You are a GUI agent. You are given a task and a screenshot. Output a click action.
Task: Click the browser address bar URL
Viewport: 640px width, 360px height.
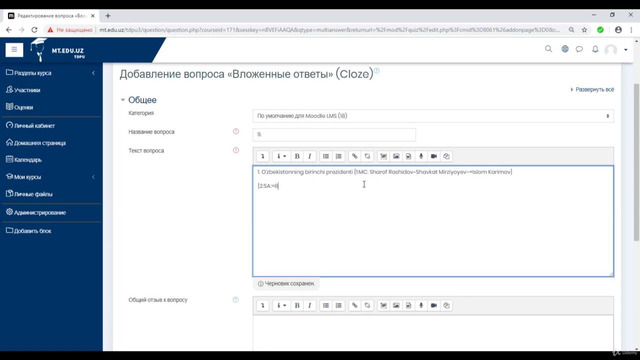point(329,30)
